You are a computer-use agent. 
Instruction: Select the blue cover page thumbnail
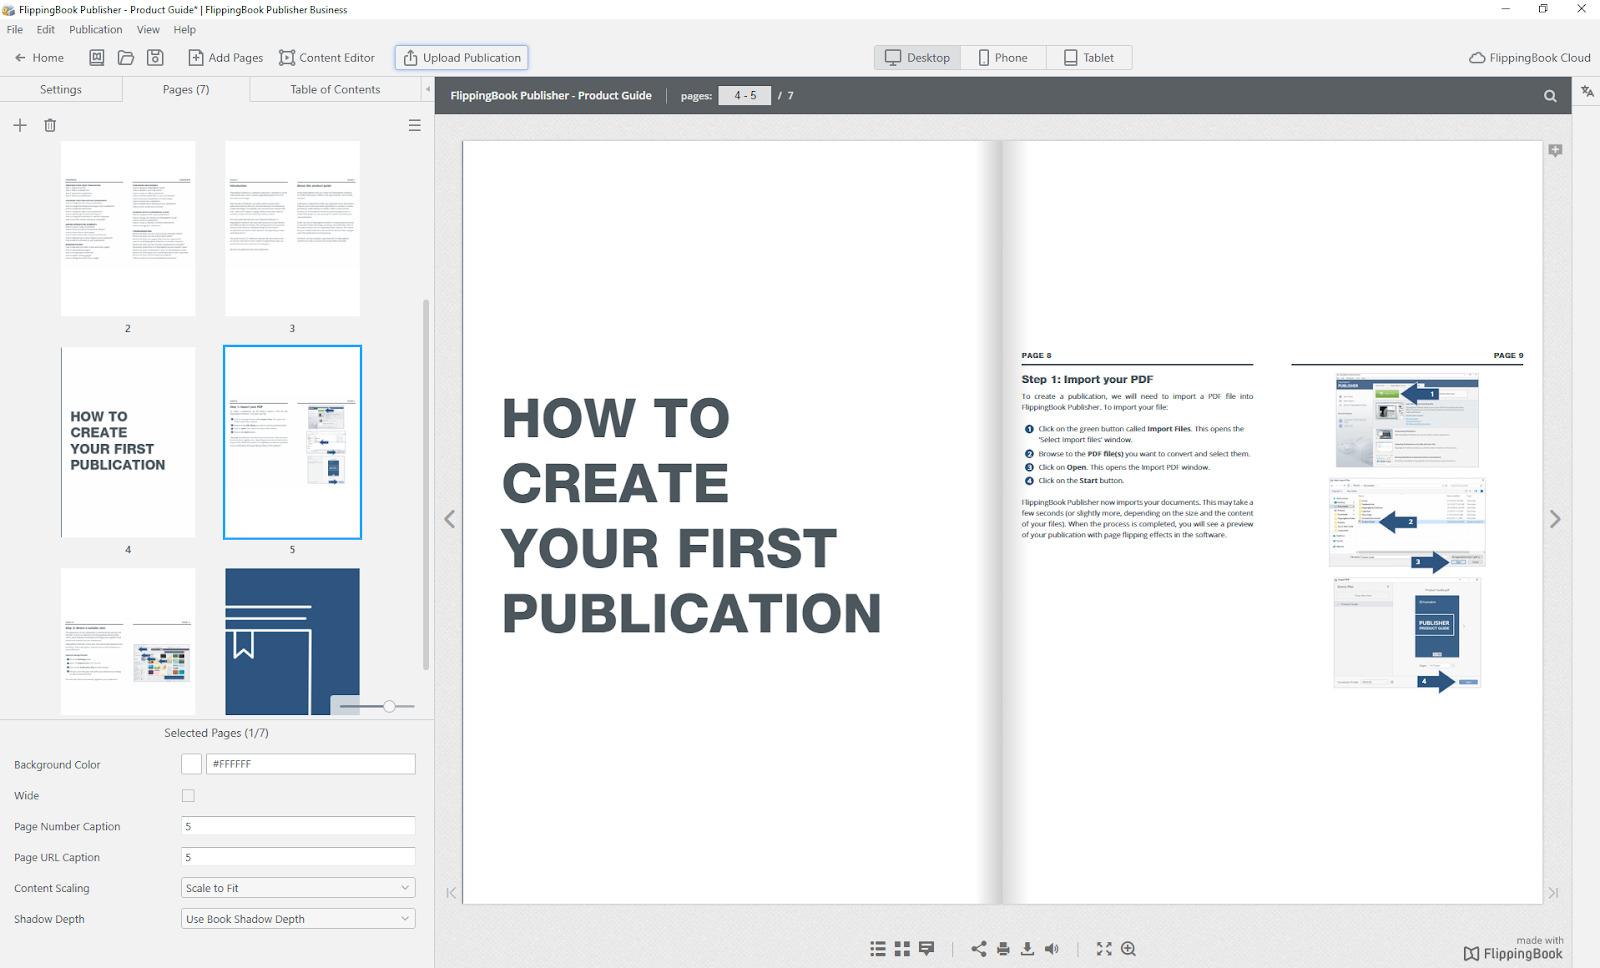click(x=292, y=641)
